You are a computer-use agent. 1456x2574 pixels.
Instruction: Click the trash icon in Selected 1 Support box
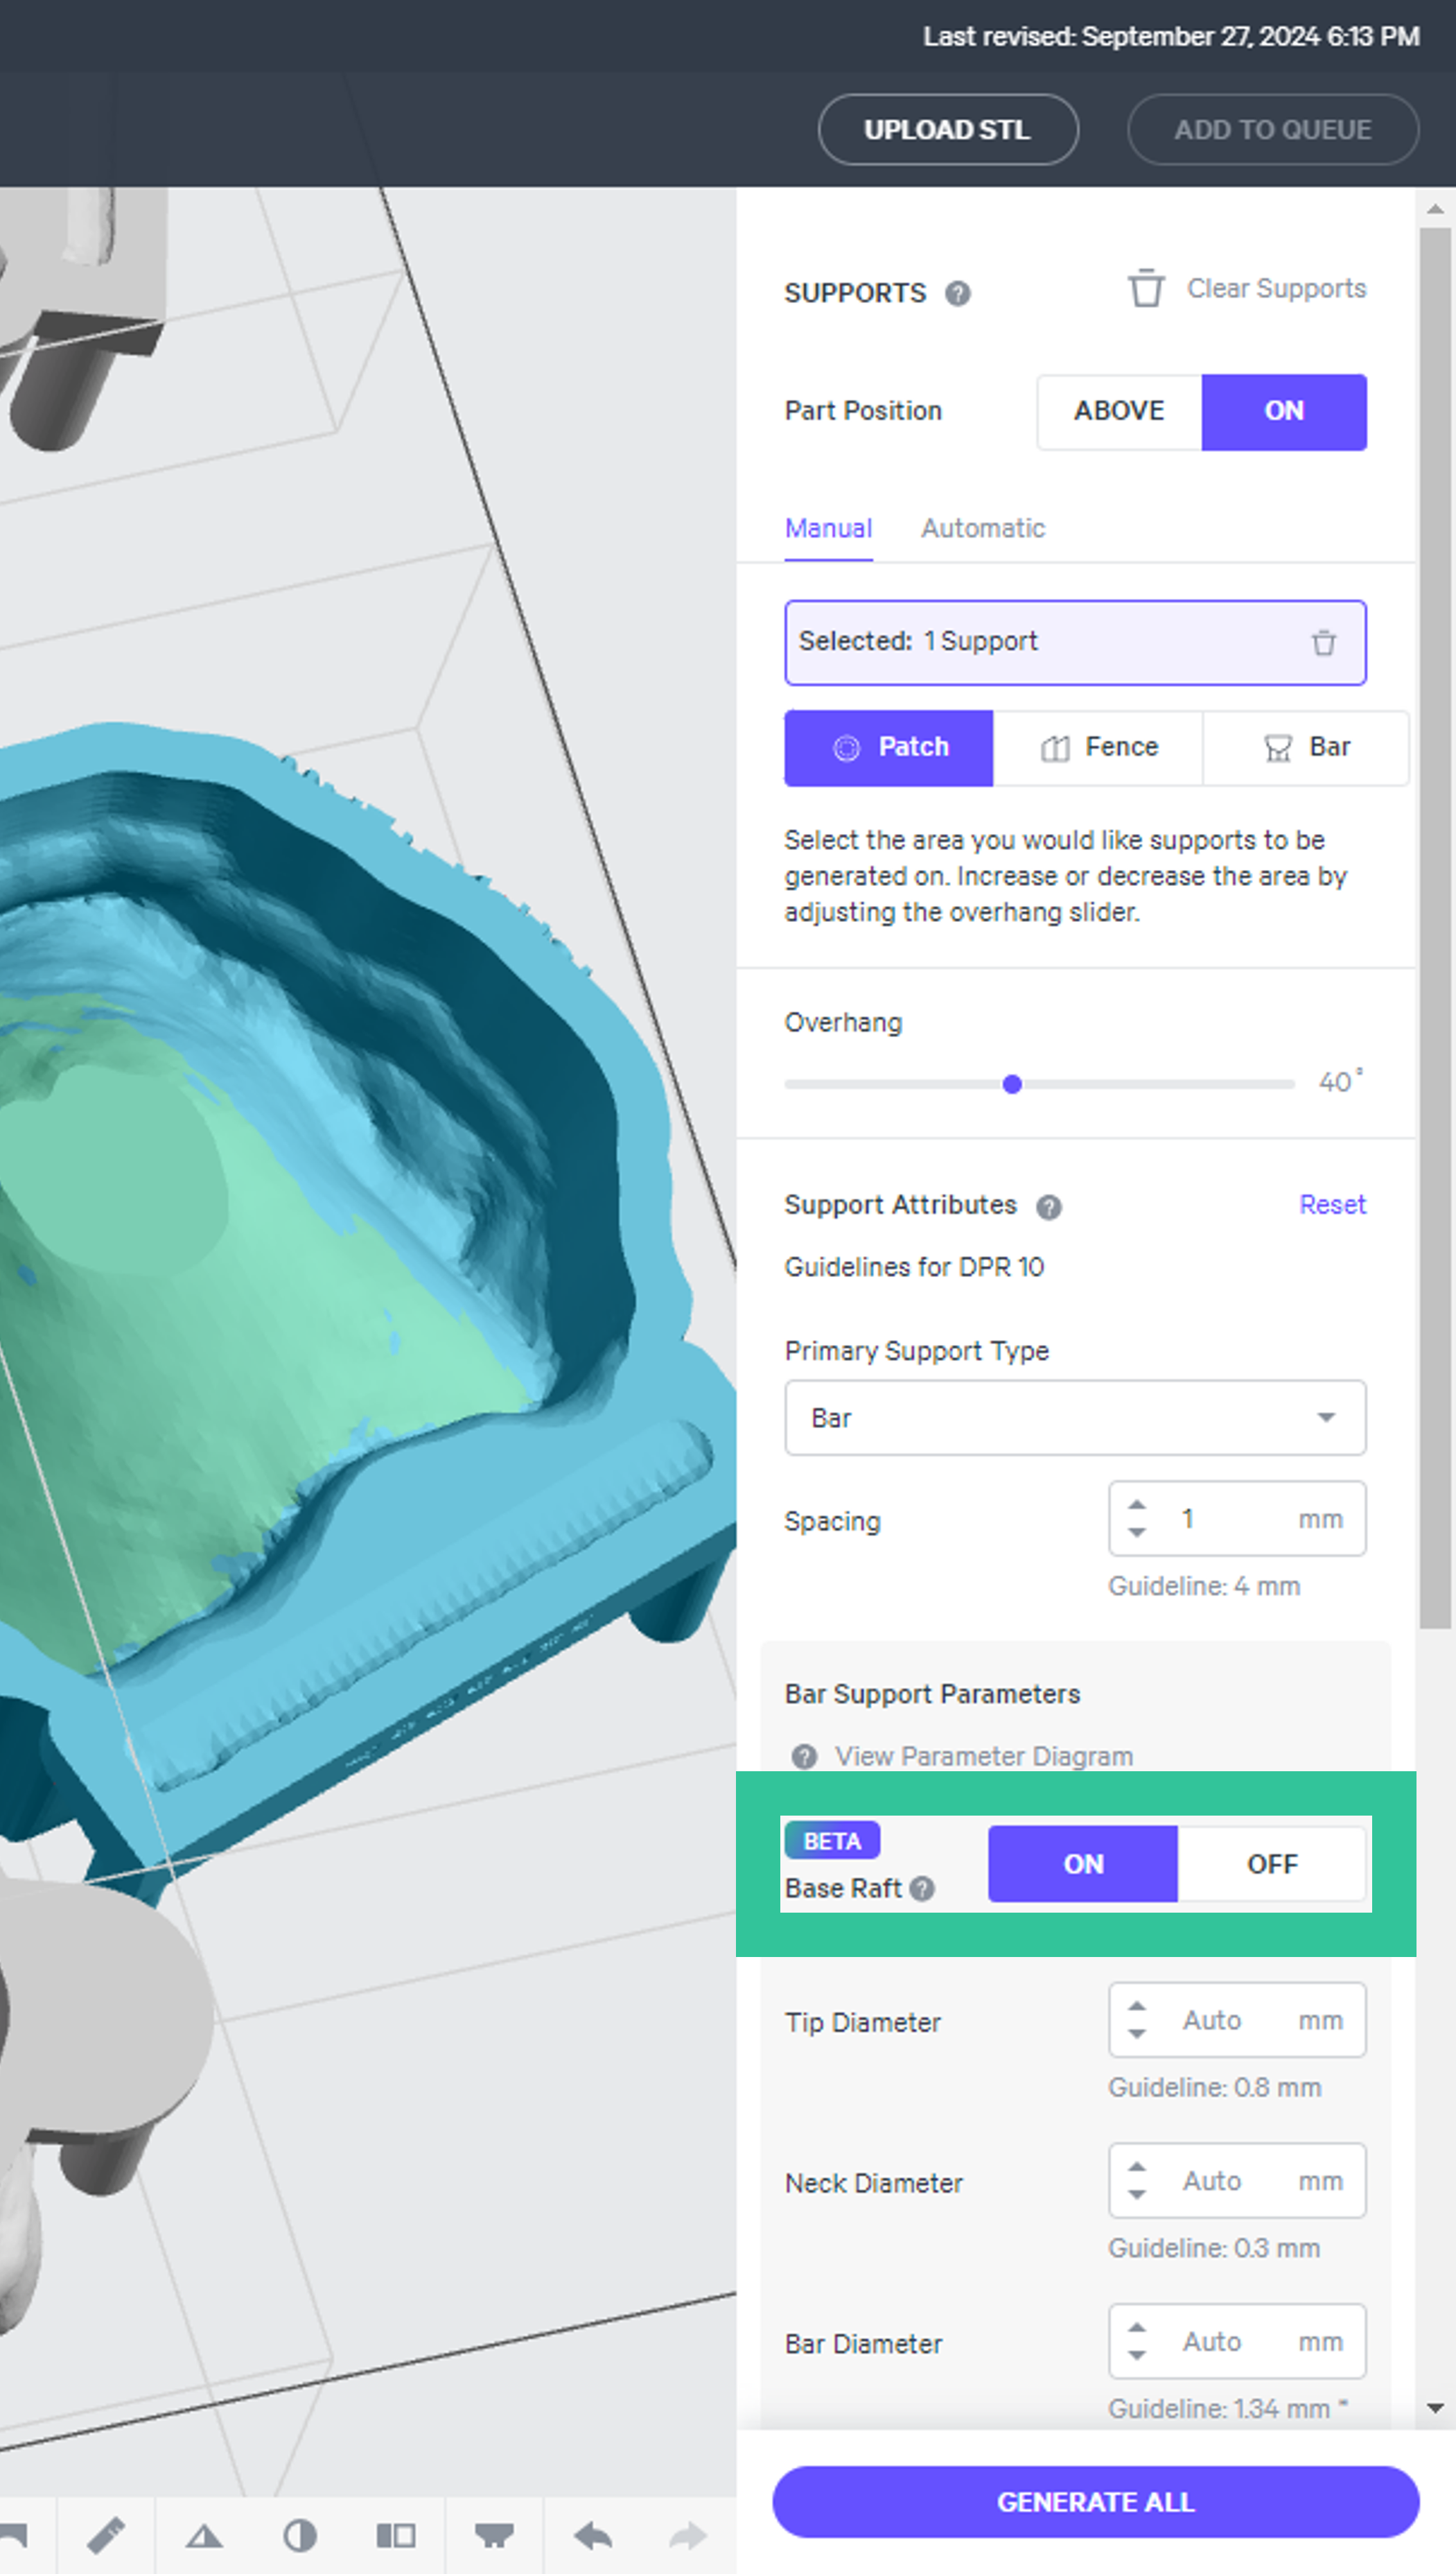(x=1324, y=643)
